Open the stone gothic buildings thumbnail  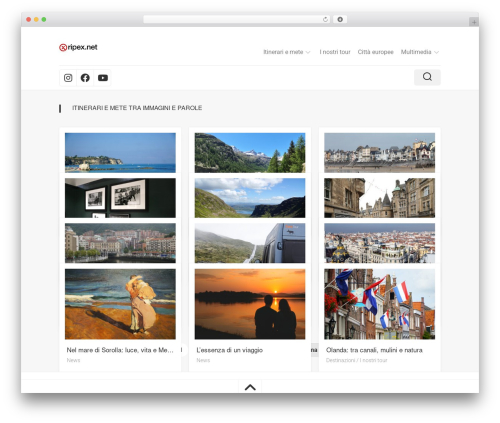(380, 198)
